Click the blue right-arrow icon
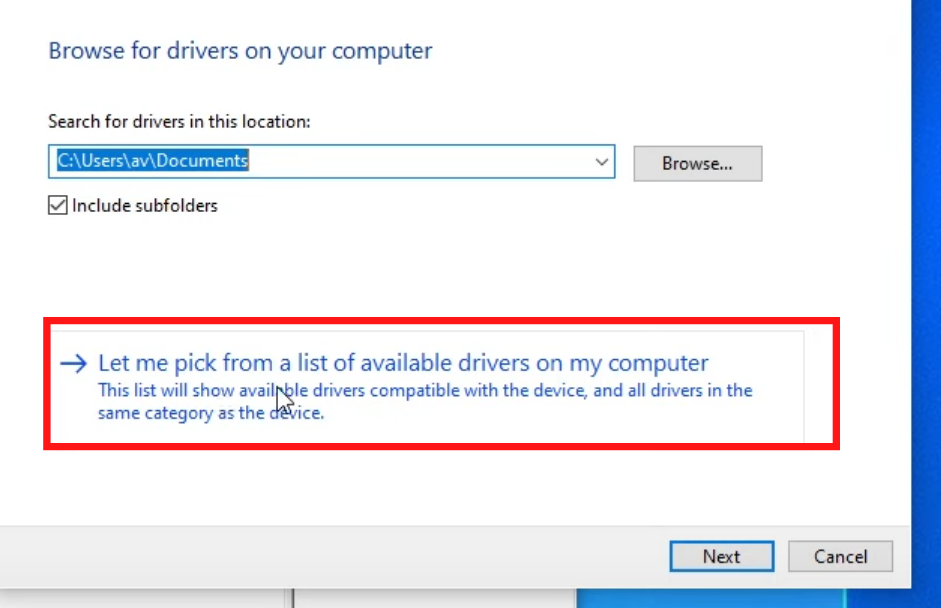The image size is (941, 608). pos(74,363)
